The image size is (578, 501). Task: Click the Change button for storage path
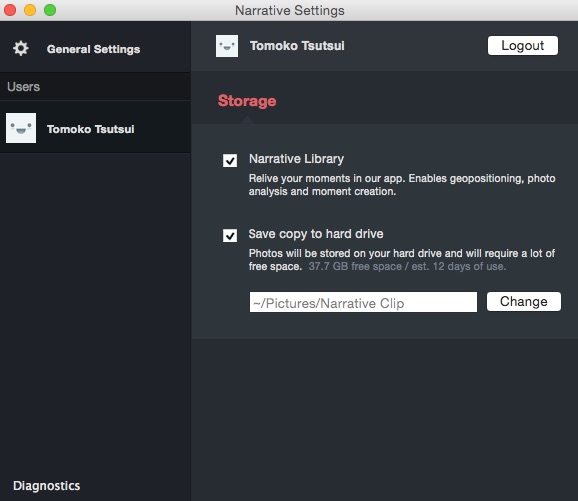pyautogui.click(x=524, y=302)
